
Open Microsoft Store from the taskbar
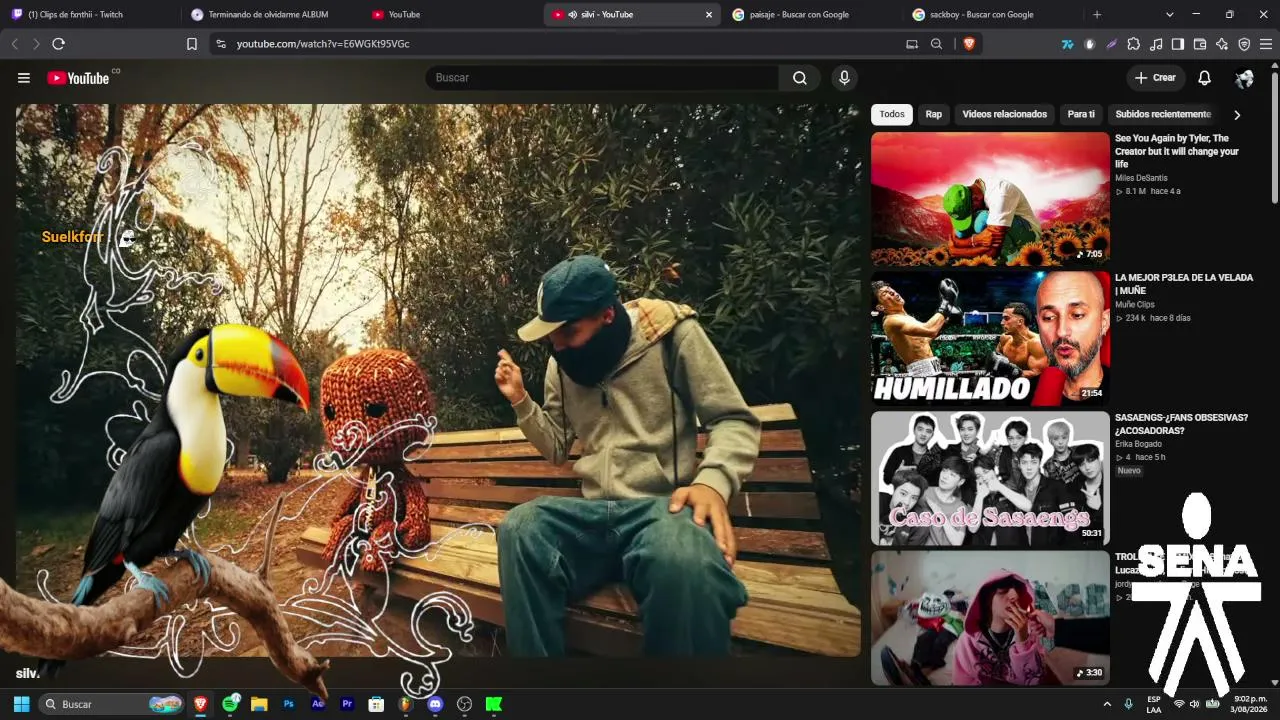(x=376, y=704)
